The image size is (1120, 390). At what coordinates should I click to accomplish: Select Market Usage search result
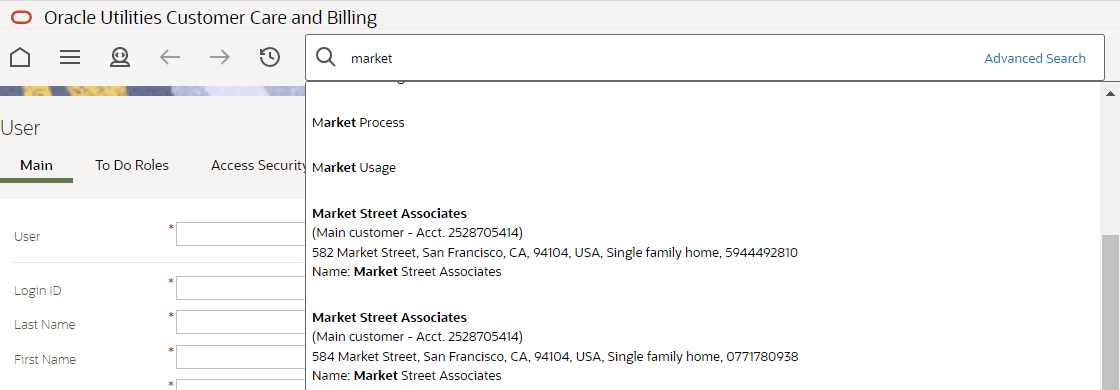coord(354,168)
